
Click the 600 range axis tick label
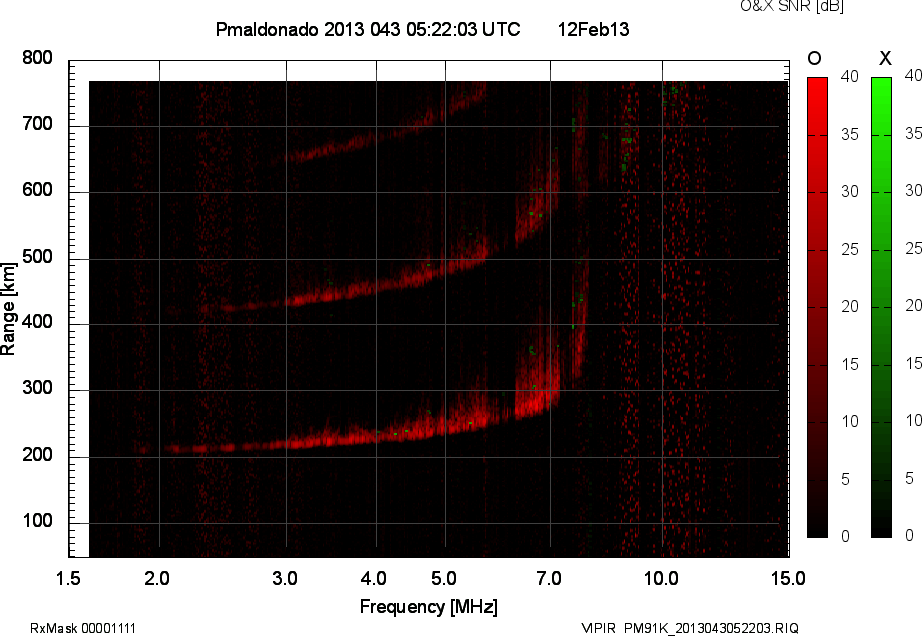(x=37, y=190)
